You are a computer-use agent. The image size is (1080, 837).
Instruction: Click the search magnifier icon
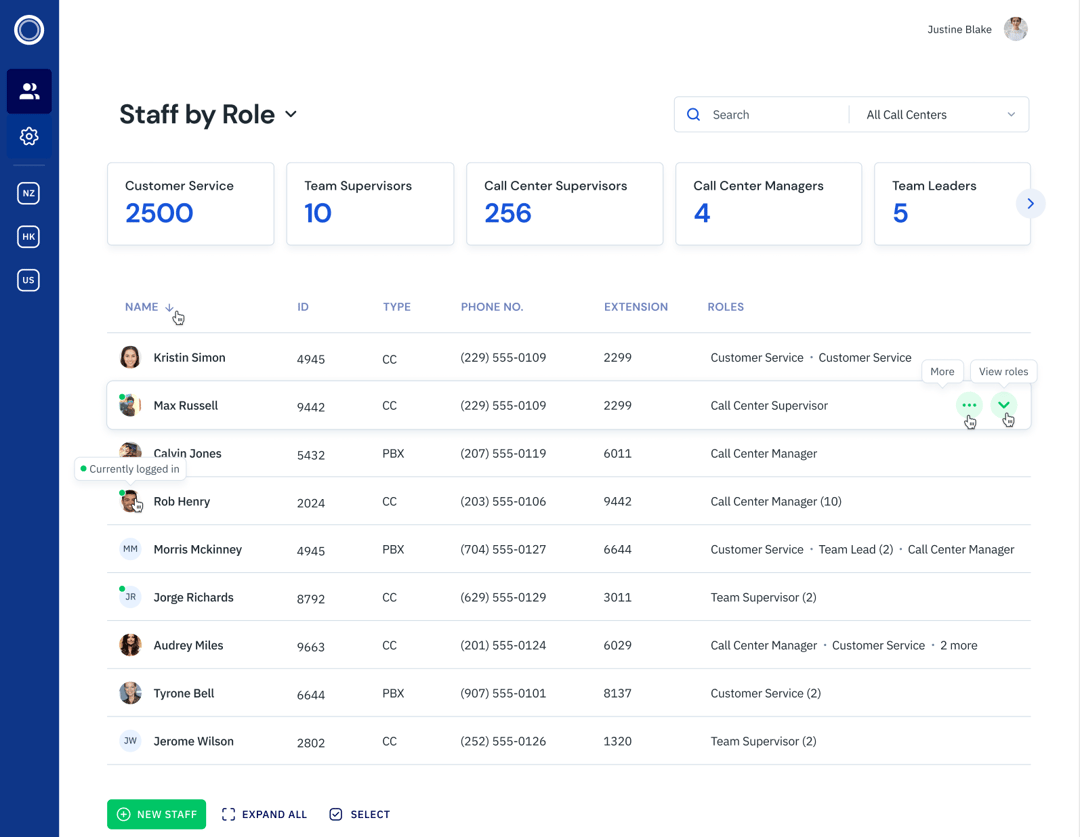click(693, 114)
